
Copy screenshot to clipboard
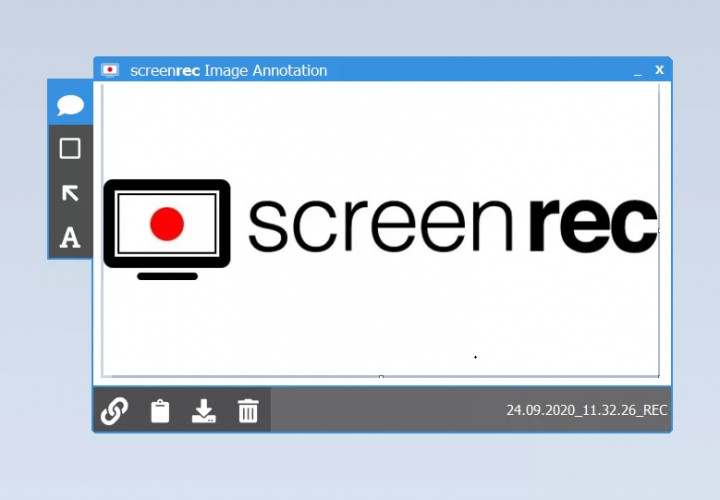(160, 411)
